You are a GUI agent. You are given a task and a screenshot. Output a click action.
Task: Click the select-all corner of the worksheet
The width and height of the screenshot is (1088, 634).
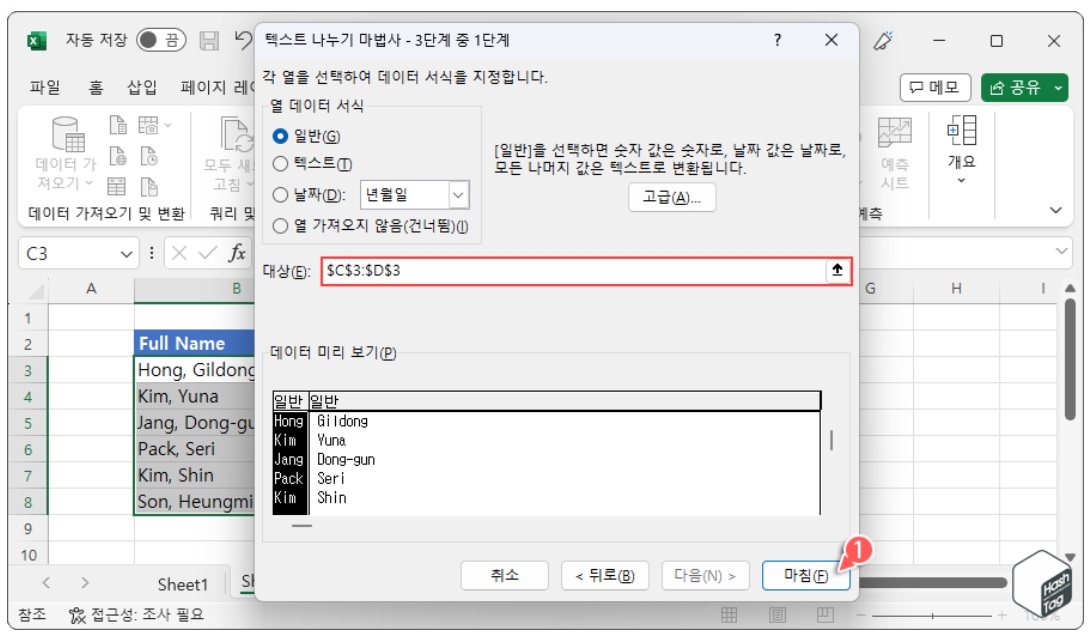pyautogui.click(x=34, y=290)
